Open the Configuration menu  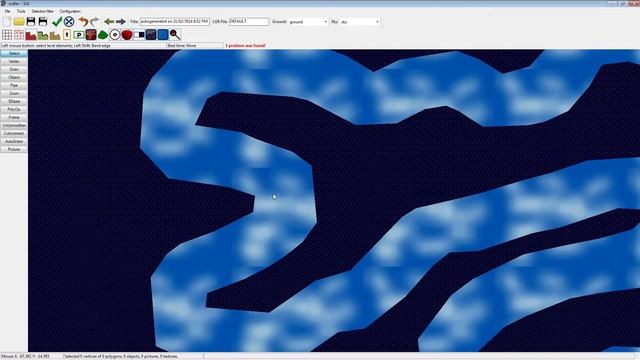click(x=70, y=11)
